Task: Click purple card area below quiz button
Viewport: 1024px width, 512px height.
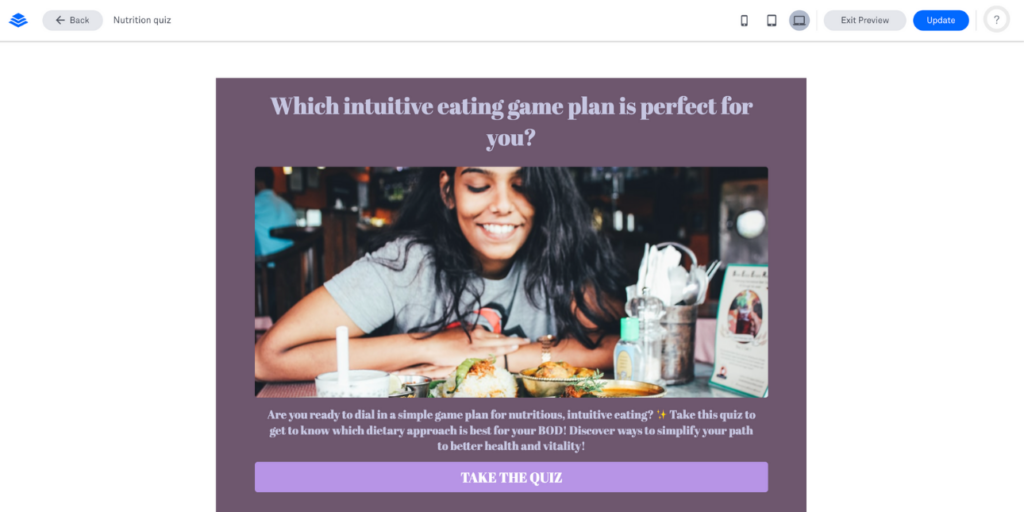Action: click(x=511, y=503)
